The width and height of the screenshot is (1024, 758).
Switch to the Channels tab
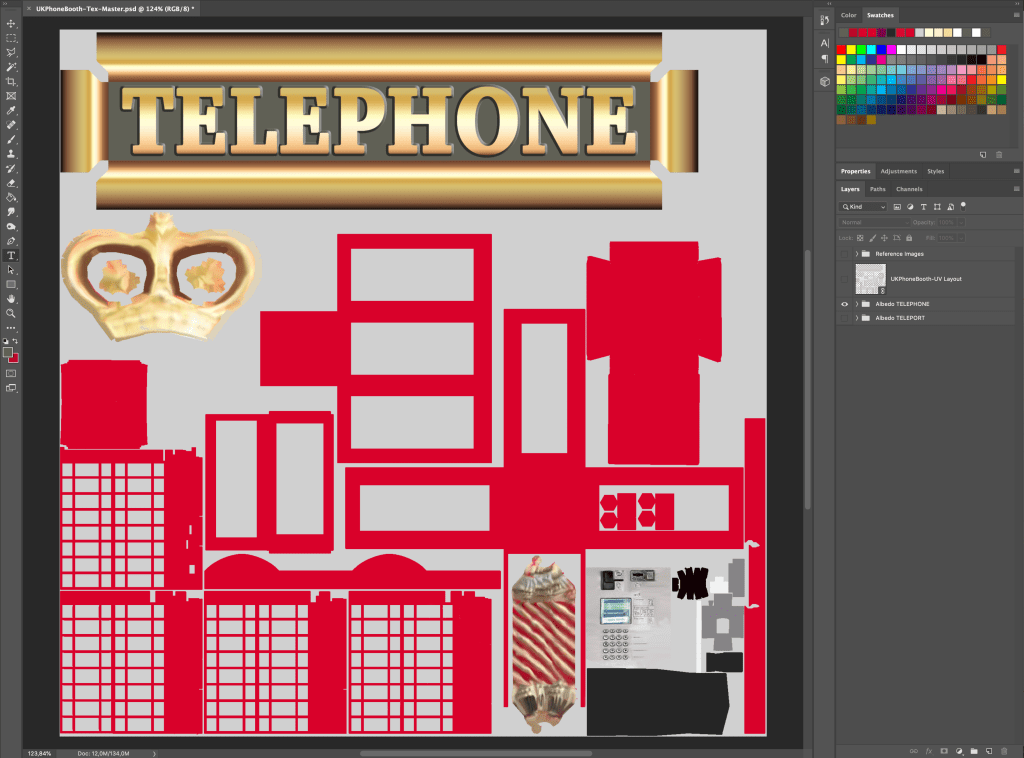pyautogui.click(x=908, y=189)
